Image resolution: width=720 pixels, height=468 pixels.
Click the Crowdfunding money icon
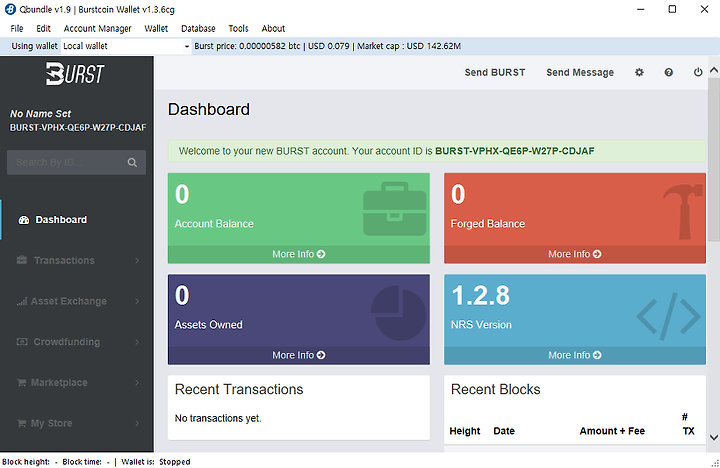click(x=22, y=342)
